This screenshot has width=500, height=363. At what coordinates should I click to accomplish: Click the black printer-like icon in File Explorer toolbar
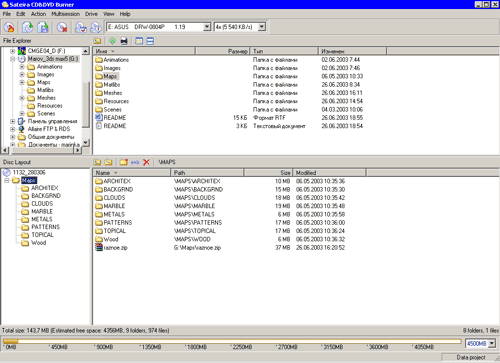(124, 41)
